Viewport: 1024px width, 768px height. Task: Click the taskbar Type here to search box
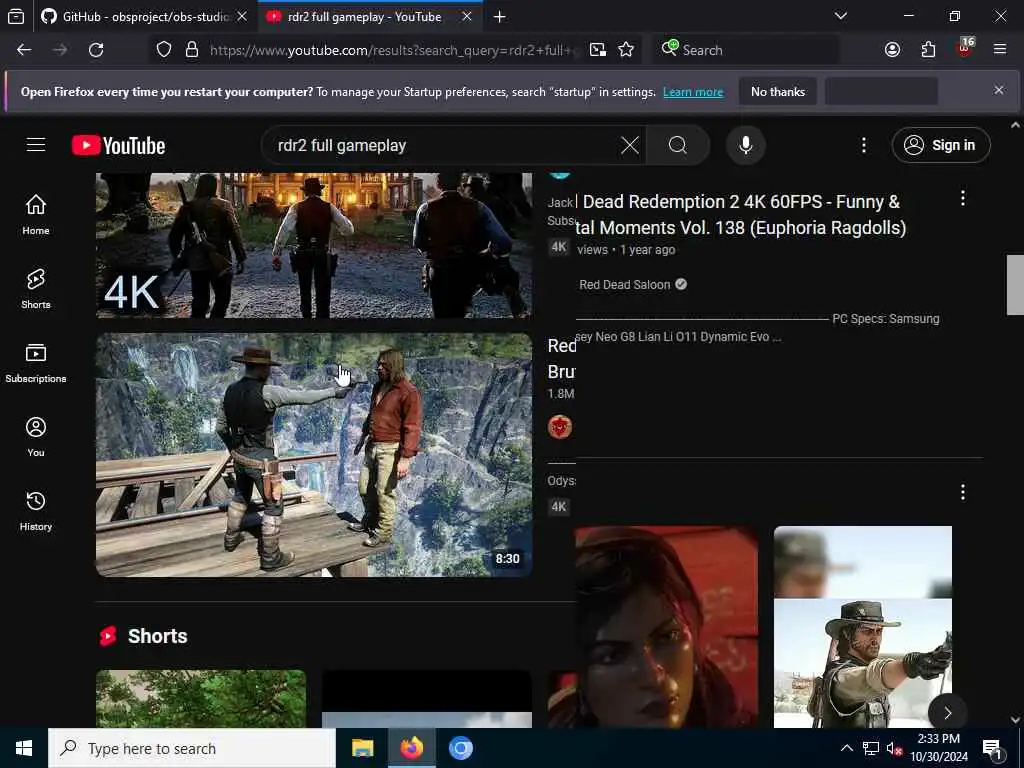pyautogui.click(x=192, y=748)
